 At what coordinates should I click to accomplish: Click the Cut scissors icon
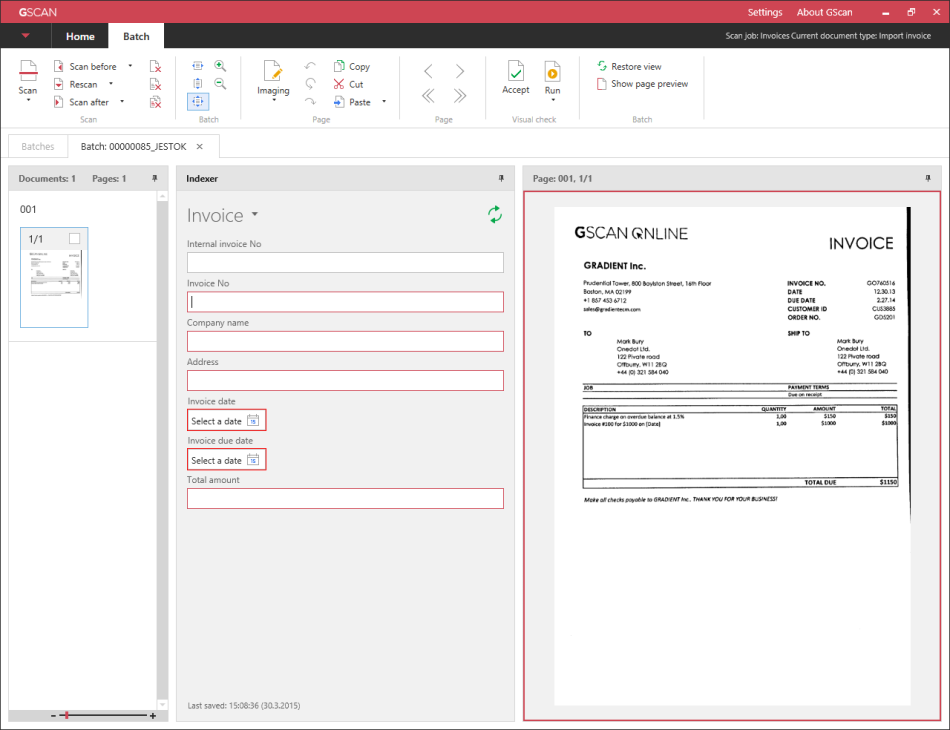pyautogui.click(x=340, y=84)
